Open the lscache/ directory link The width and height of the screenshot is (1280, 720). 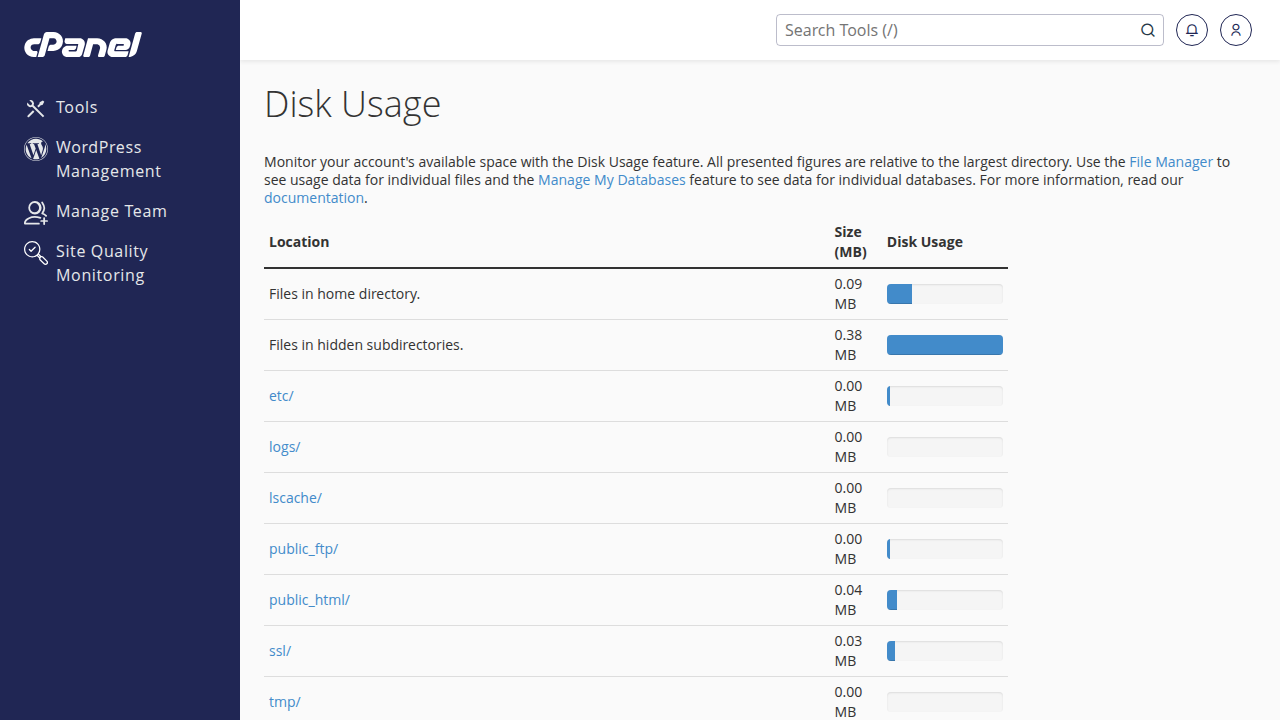click(x=295, y=498)
